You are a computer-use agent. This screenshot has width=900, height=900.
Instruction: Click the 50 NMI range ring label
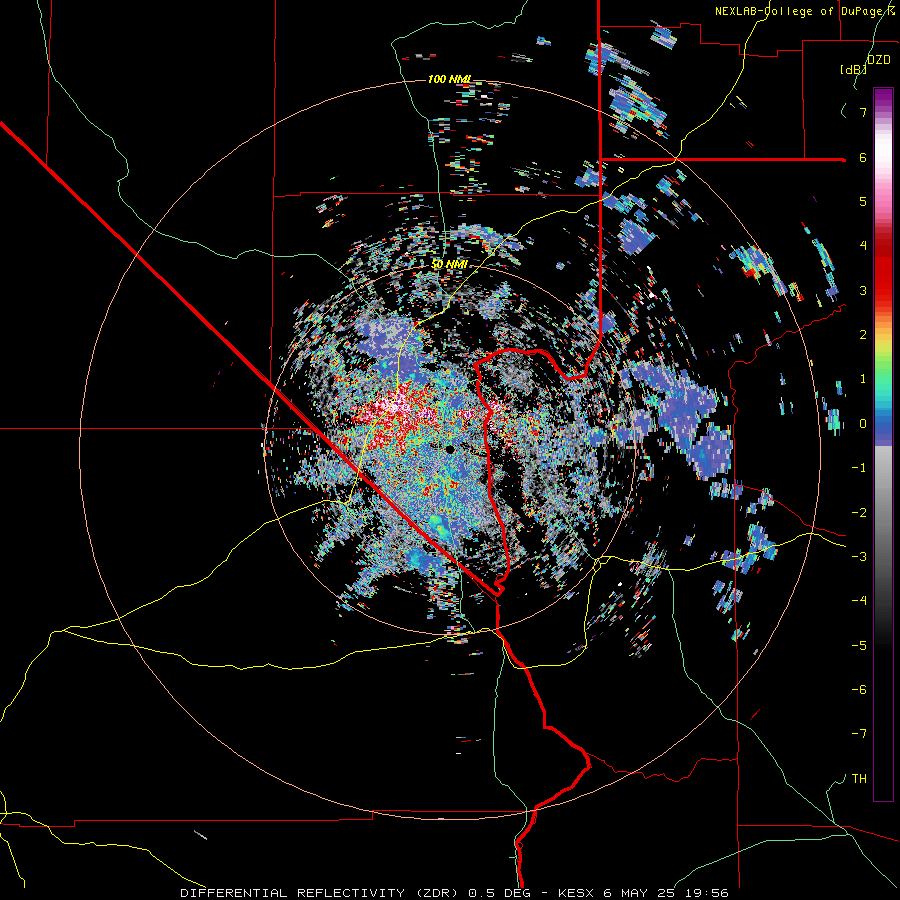449,264
